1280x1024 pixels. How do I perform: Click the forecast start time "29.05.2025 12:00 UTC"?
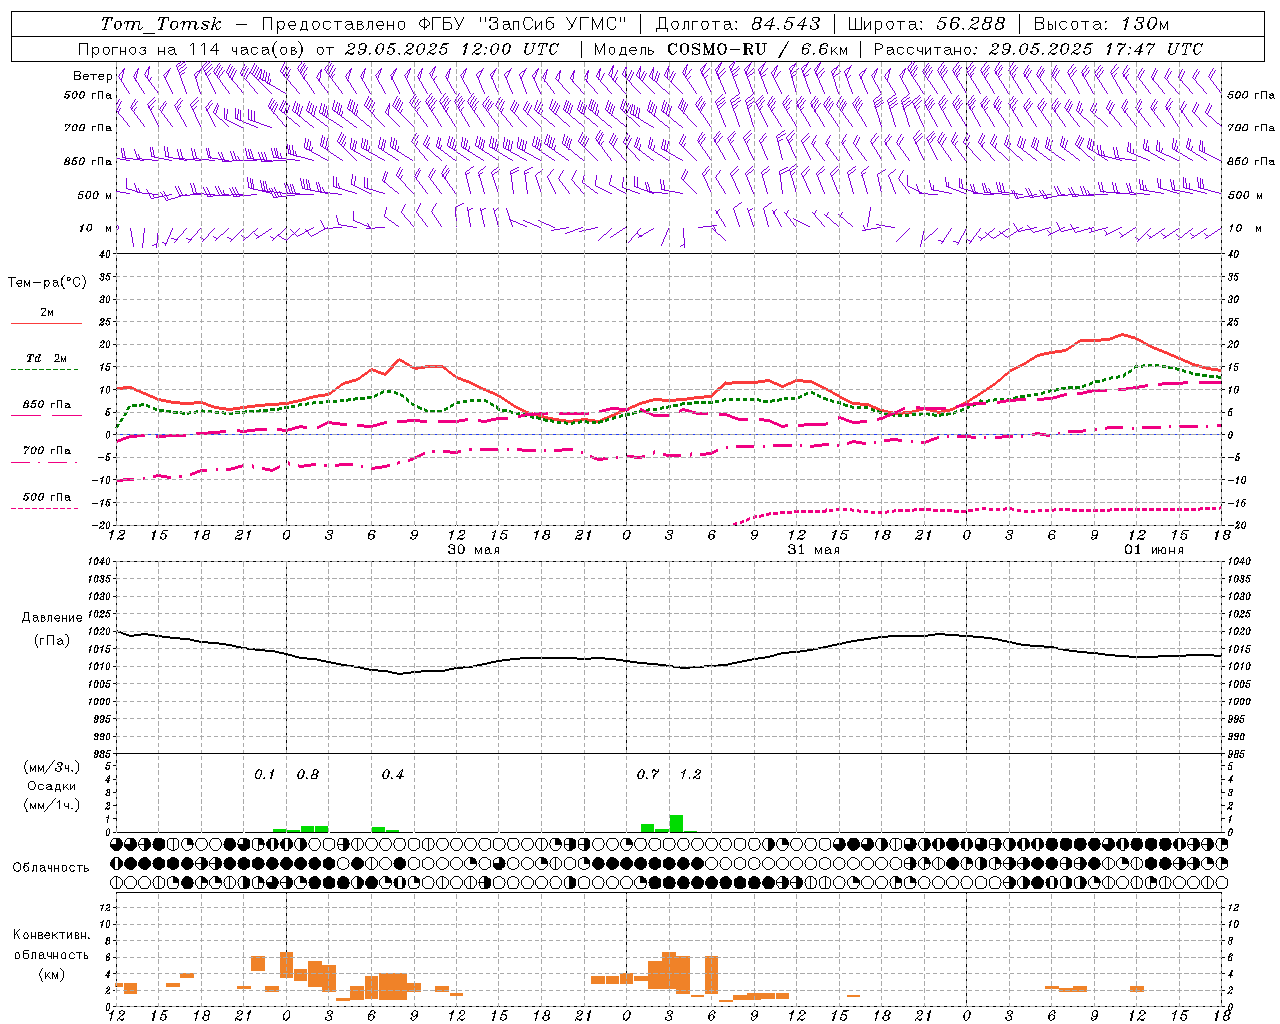pyautogui.click(x=451, y=49)
